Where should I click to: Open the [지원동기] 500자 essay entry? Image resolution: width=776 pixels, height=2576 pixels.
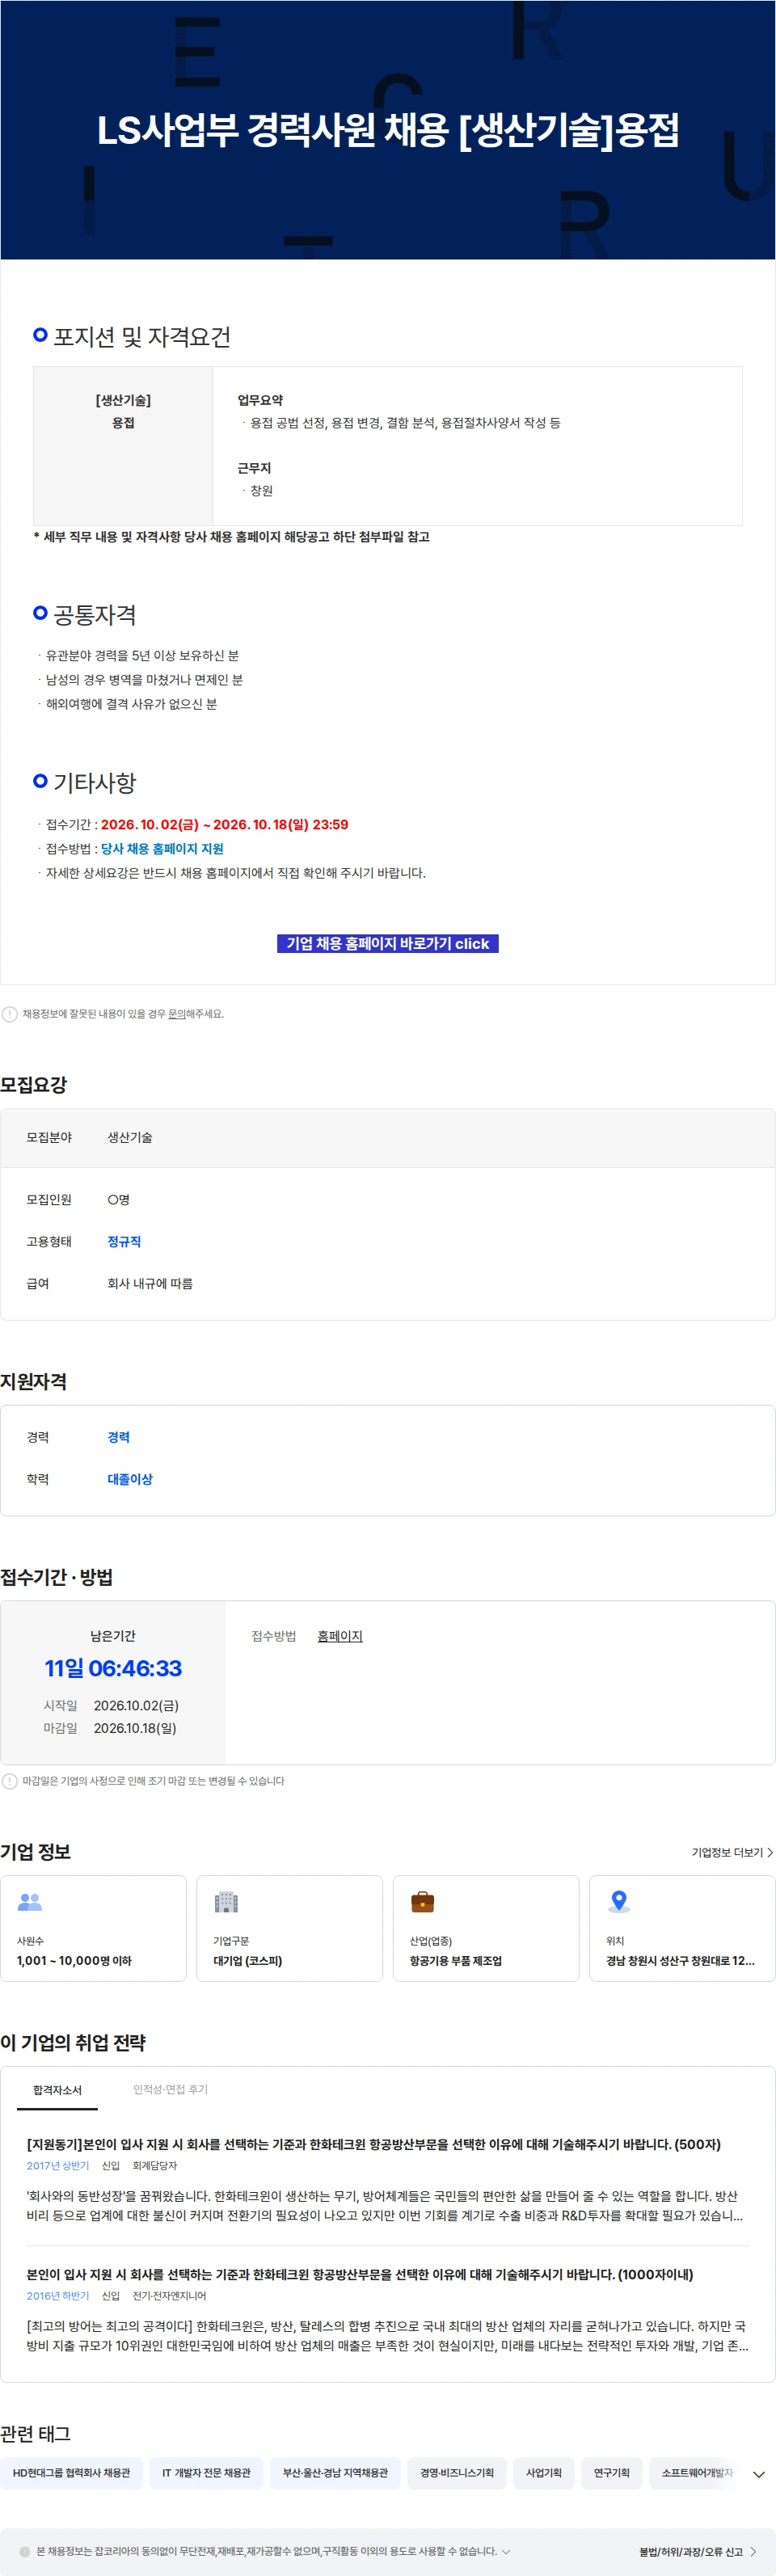(373, 2144)
